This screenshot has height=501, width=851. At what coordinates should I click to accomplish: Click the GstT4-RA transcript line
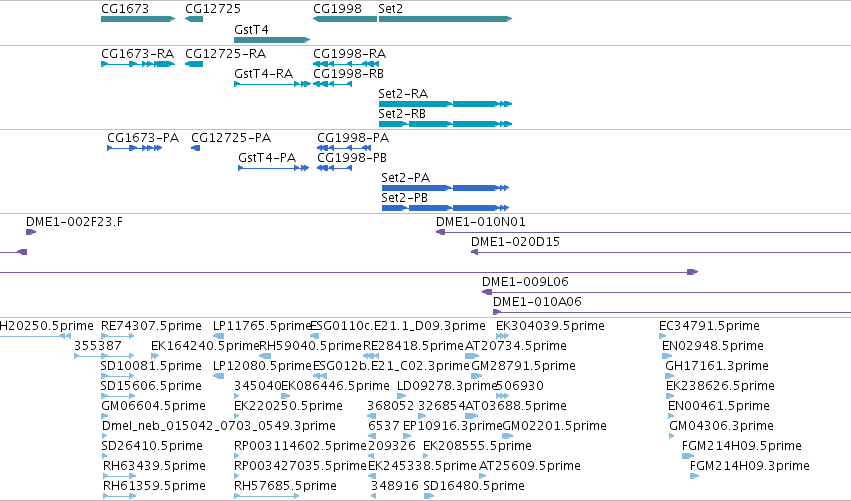272,84
